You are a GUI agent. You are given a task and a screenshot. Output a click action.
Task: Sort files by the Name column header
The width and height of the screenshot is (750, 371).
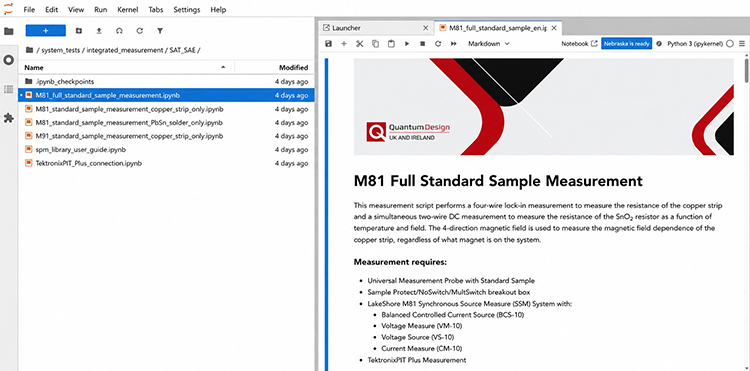point(126,67)
